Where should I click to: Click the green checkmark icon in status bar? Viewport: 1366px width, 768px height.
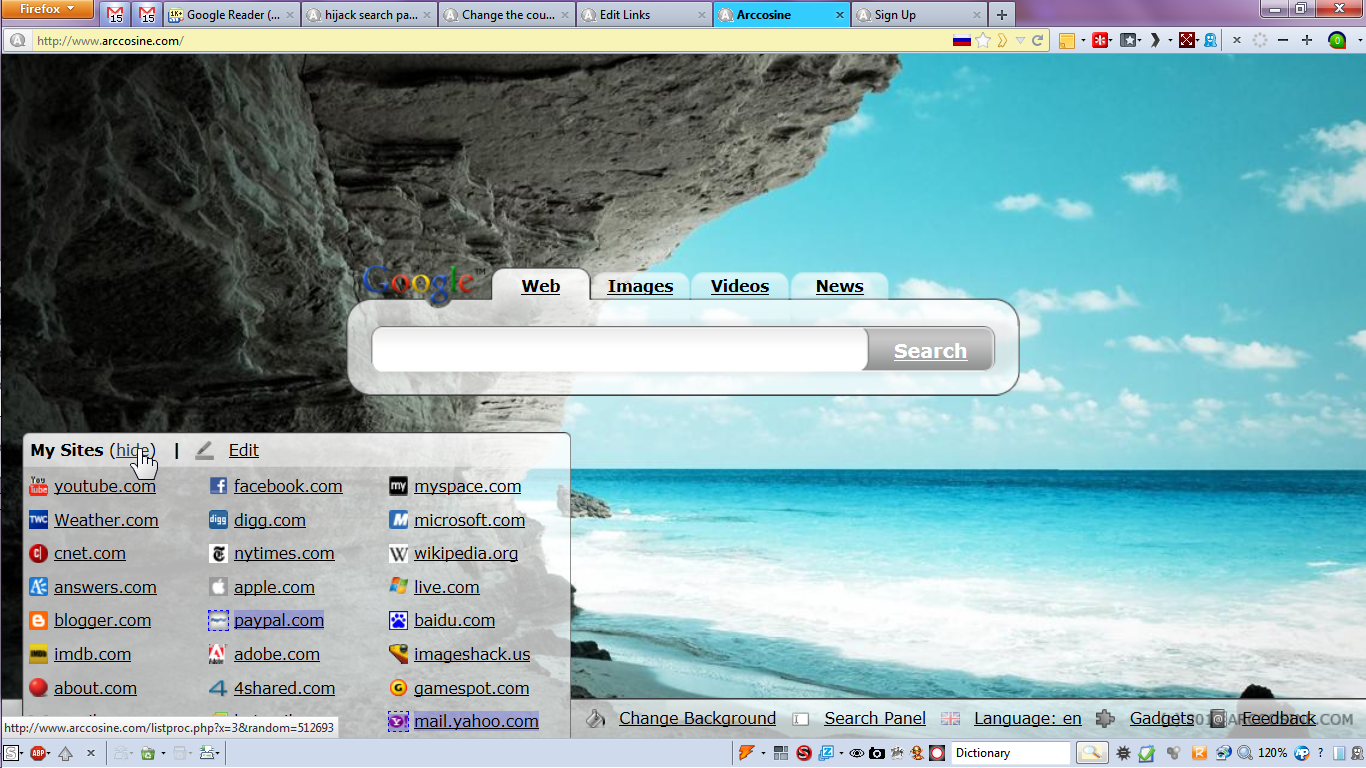[1147, 753]
